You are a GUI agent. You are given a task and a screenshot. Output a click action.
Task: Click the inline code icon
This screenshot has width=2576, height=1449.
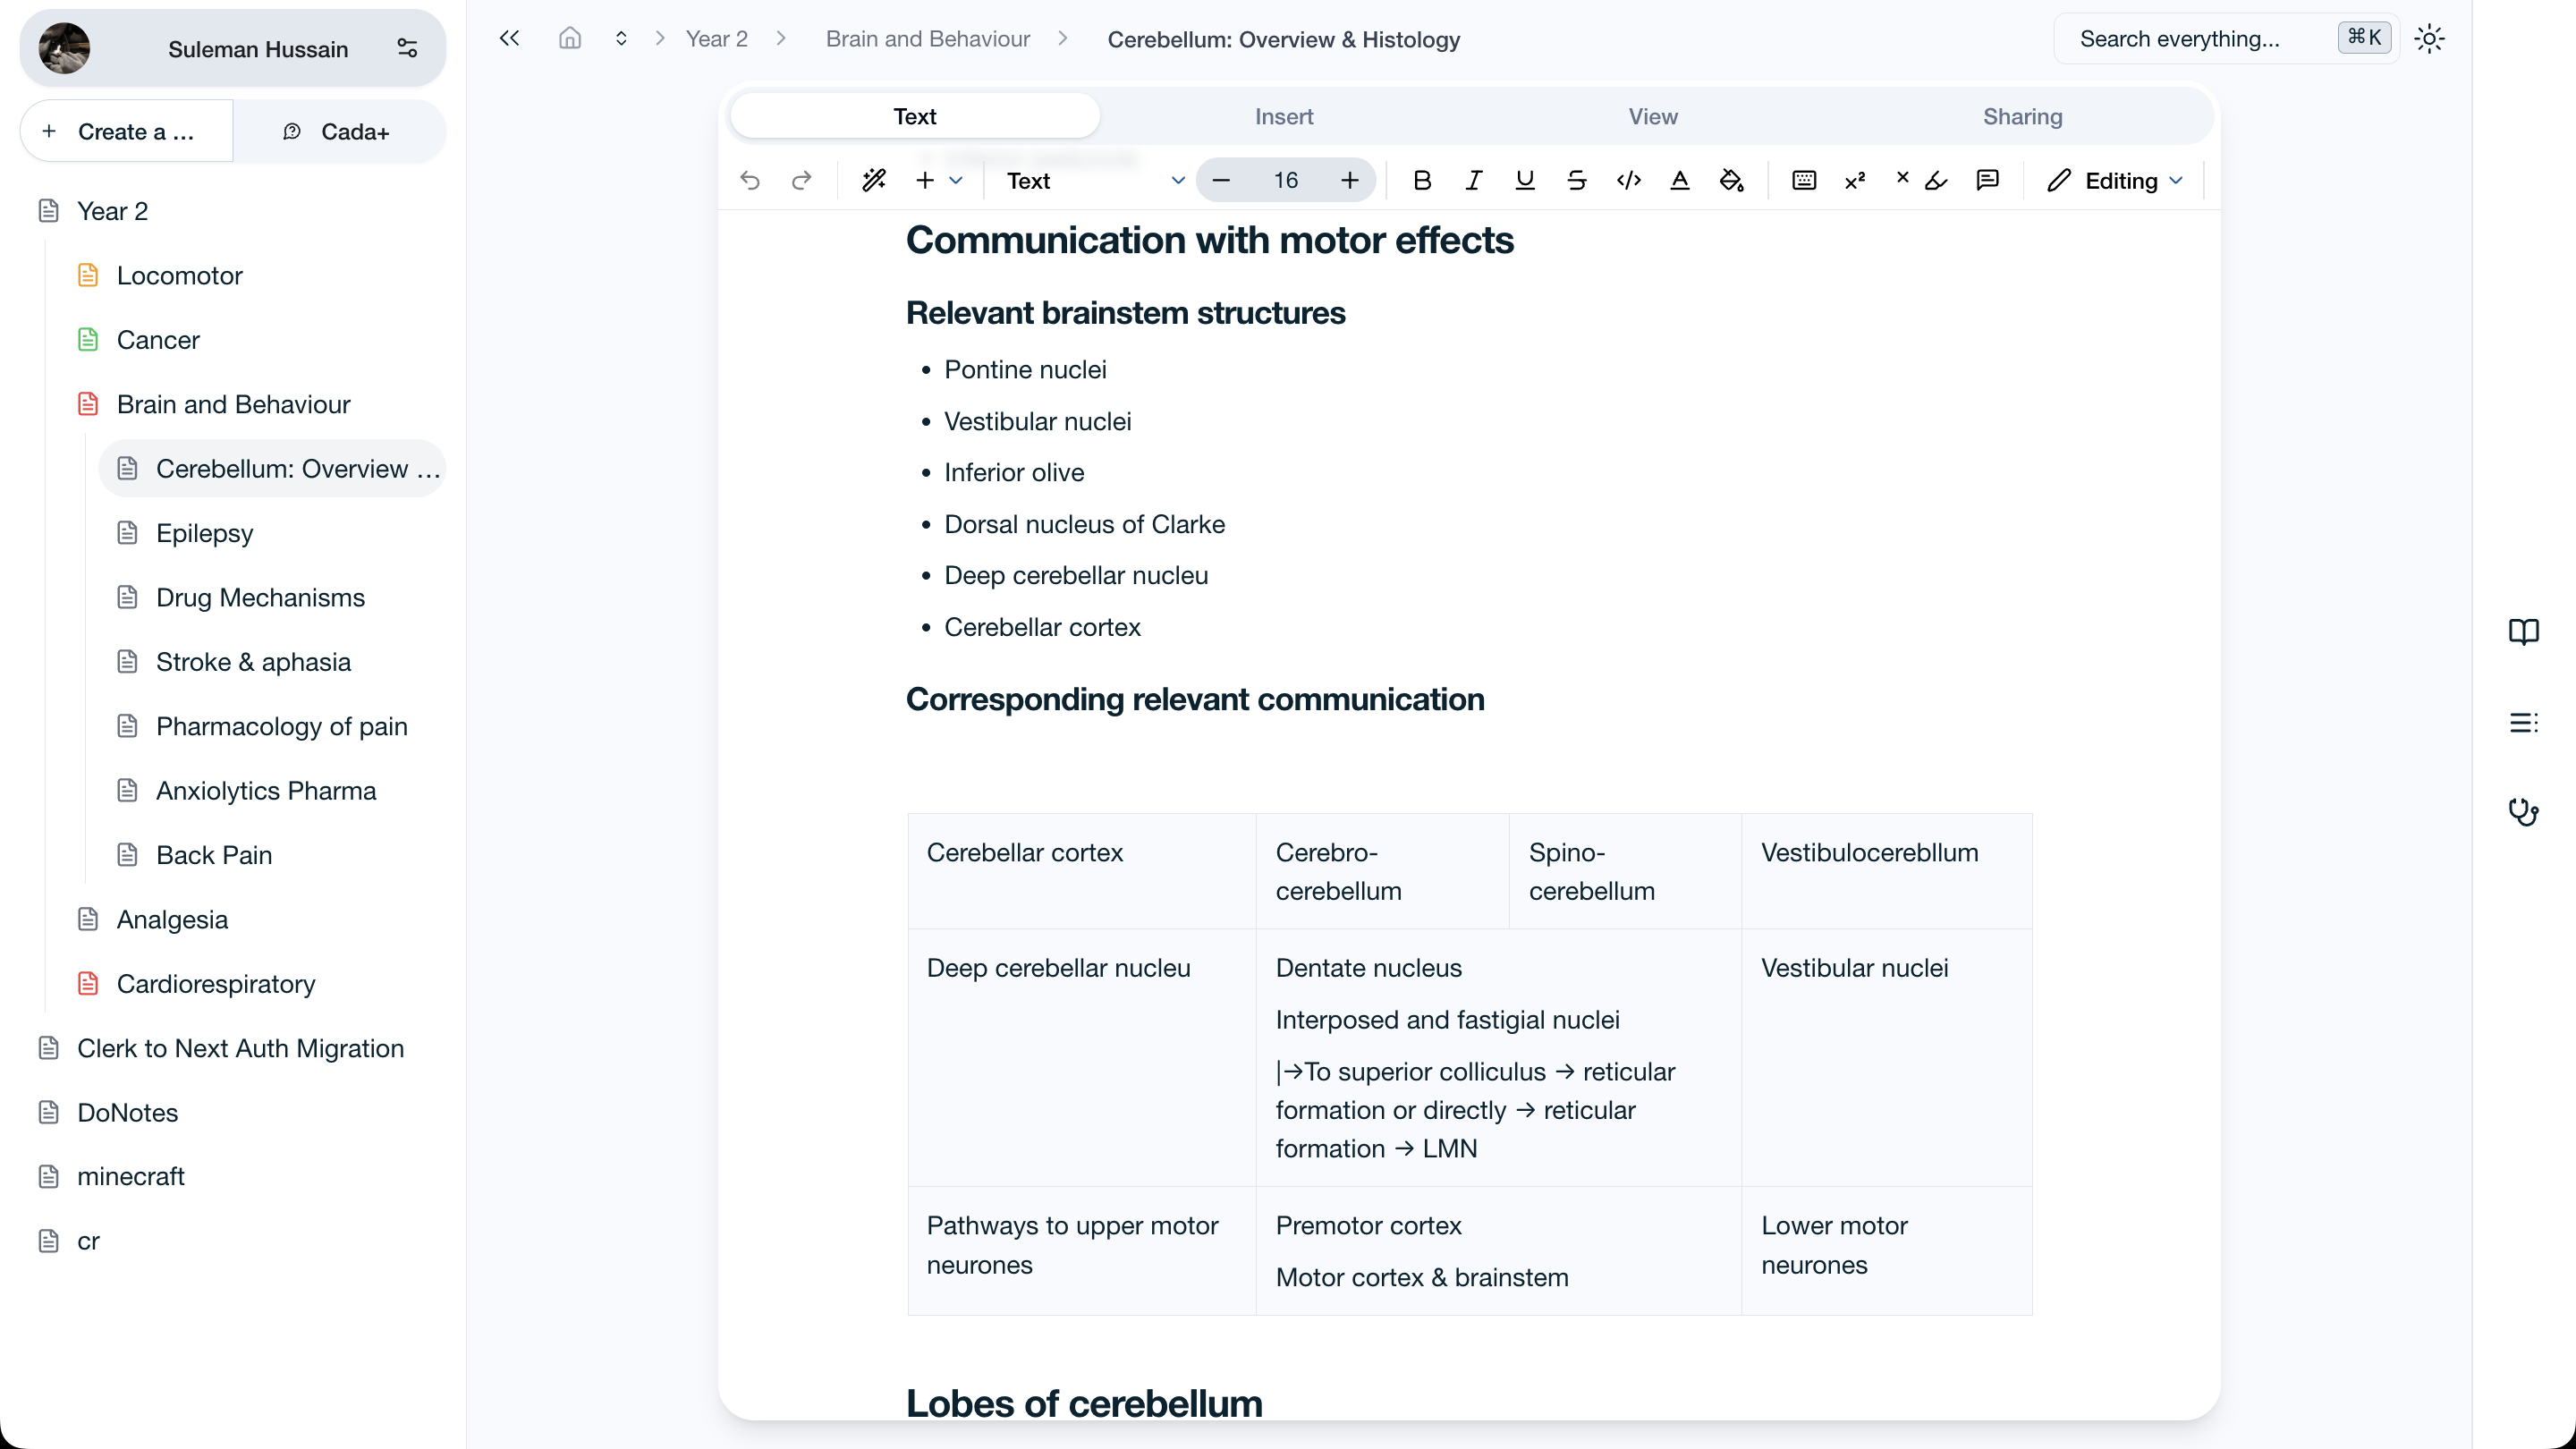pos(1628,181)
